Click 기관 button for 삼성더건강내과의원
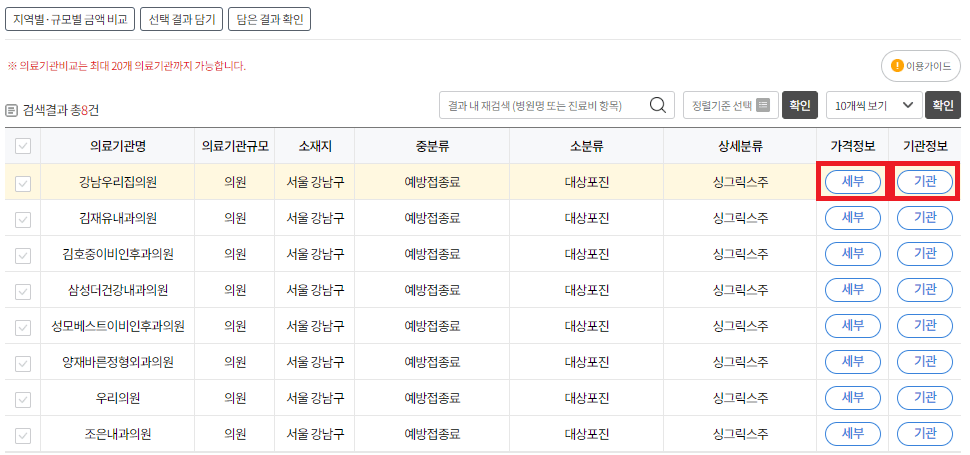970x455 pixels. (925, 291)
